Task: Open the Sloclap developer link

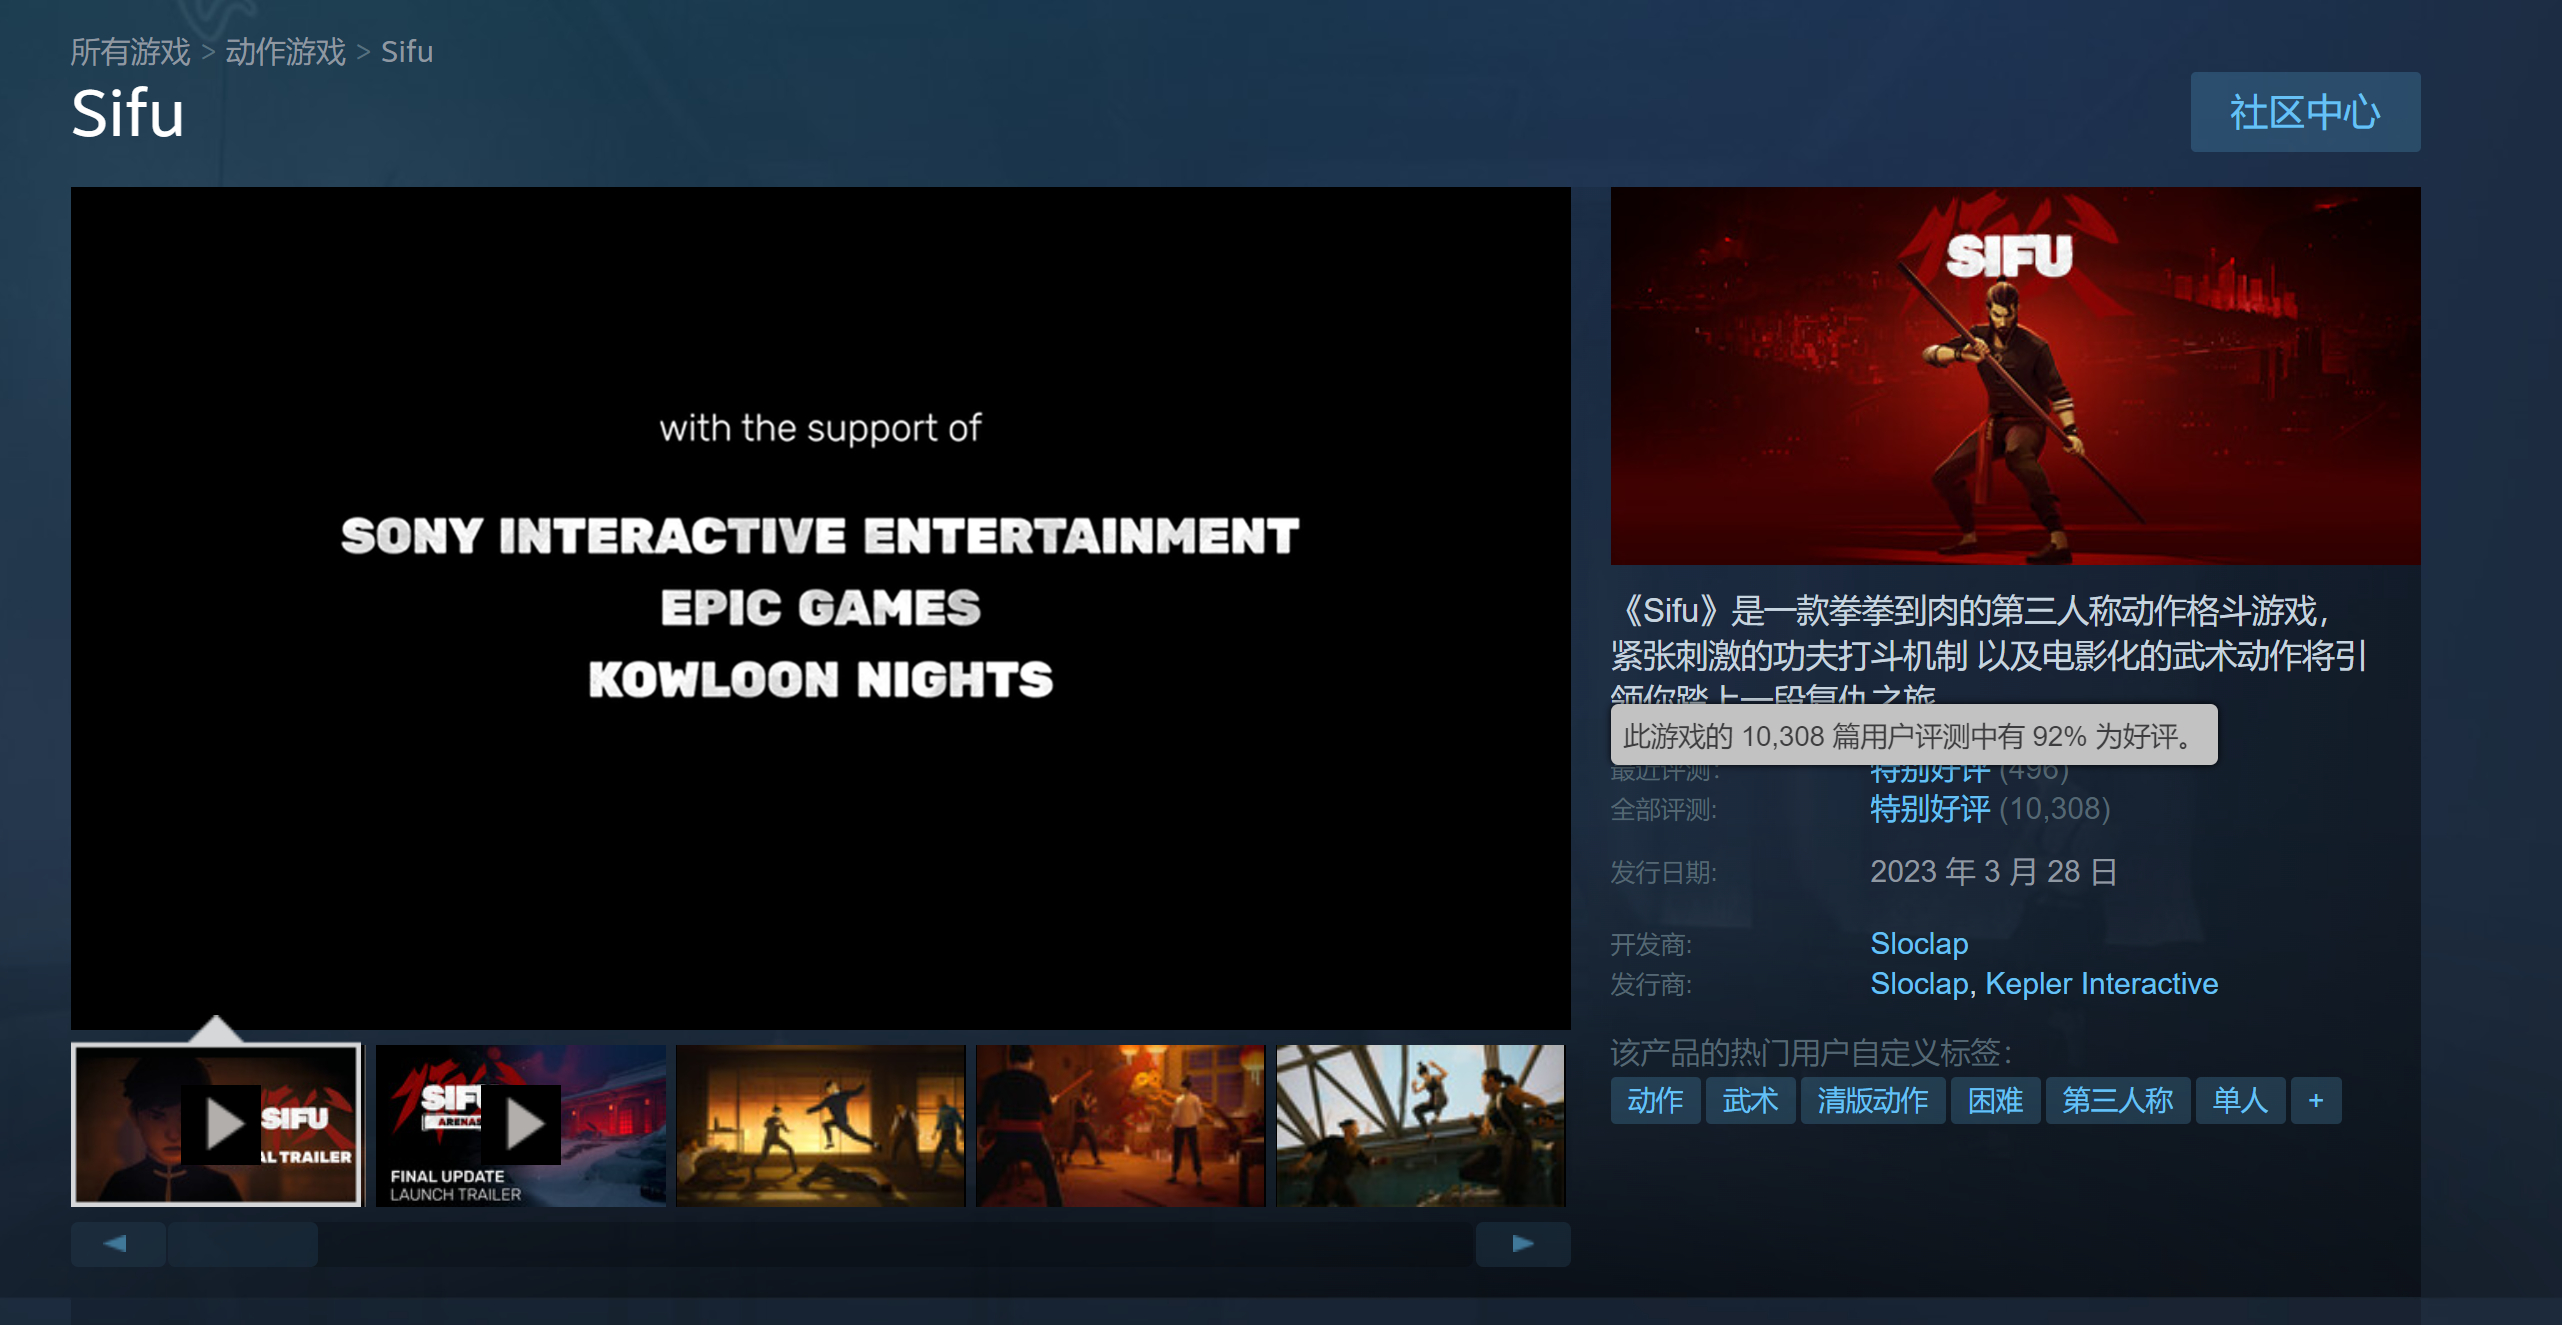Action: point(1919,943)
